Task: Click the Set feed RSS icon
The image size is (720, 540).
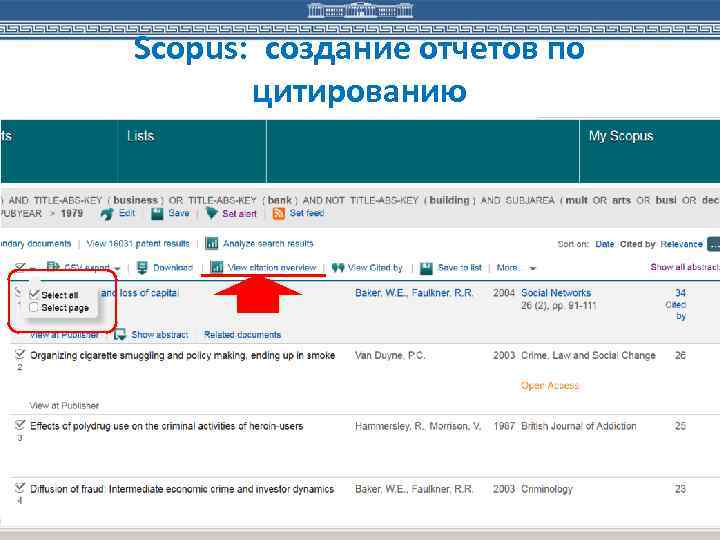Action: (279, 214)
